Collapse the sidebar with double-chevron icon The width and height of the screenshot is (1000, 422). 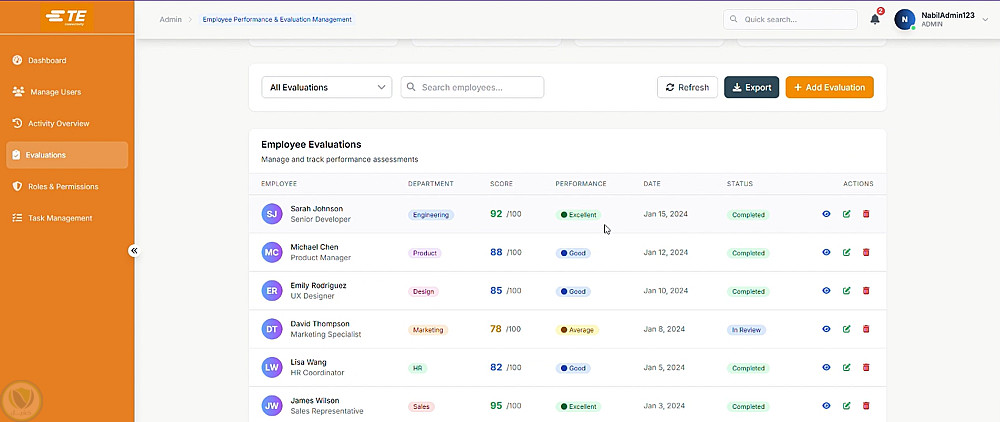pos(133,251)
